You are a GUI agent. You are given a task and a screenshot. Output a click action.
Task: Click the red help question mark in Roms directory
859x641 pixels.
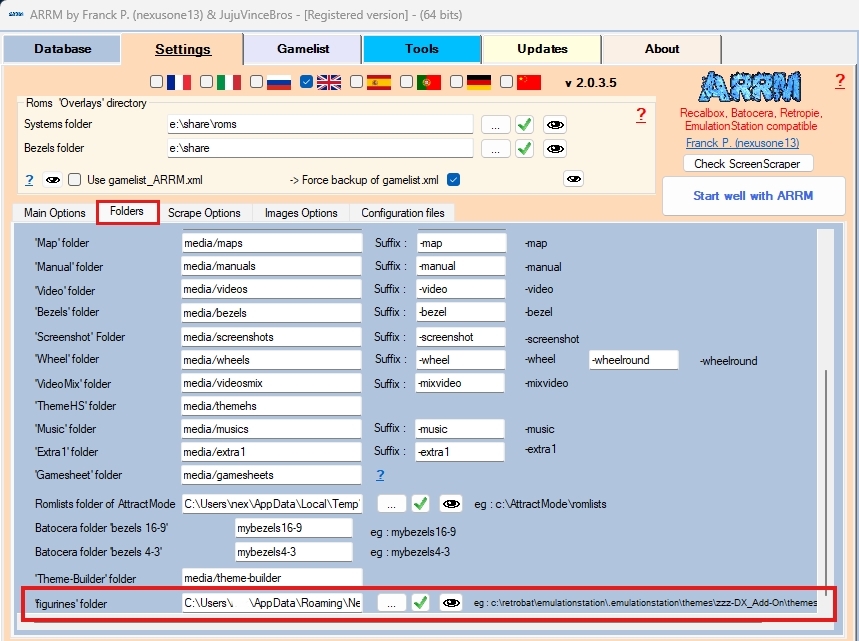(x=641, y=115)
